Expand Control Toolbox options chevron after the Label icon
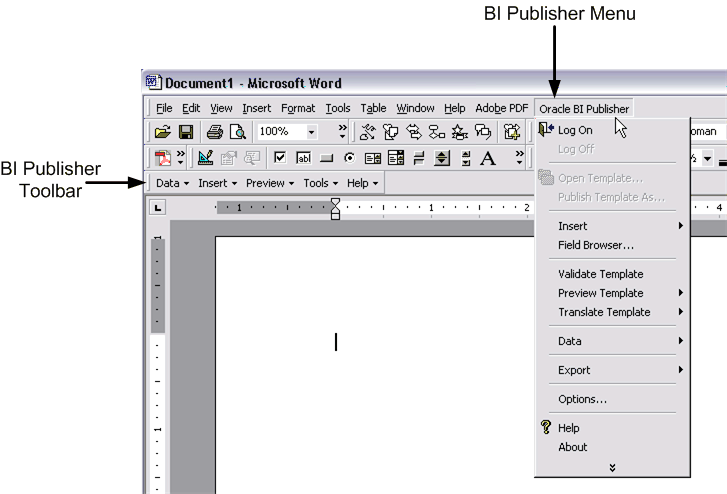 519,158
